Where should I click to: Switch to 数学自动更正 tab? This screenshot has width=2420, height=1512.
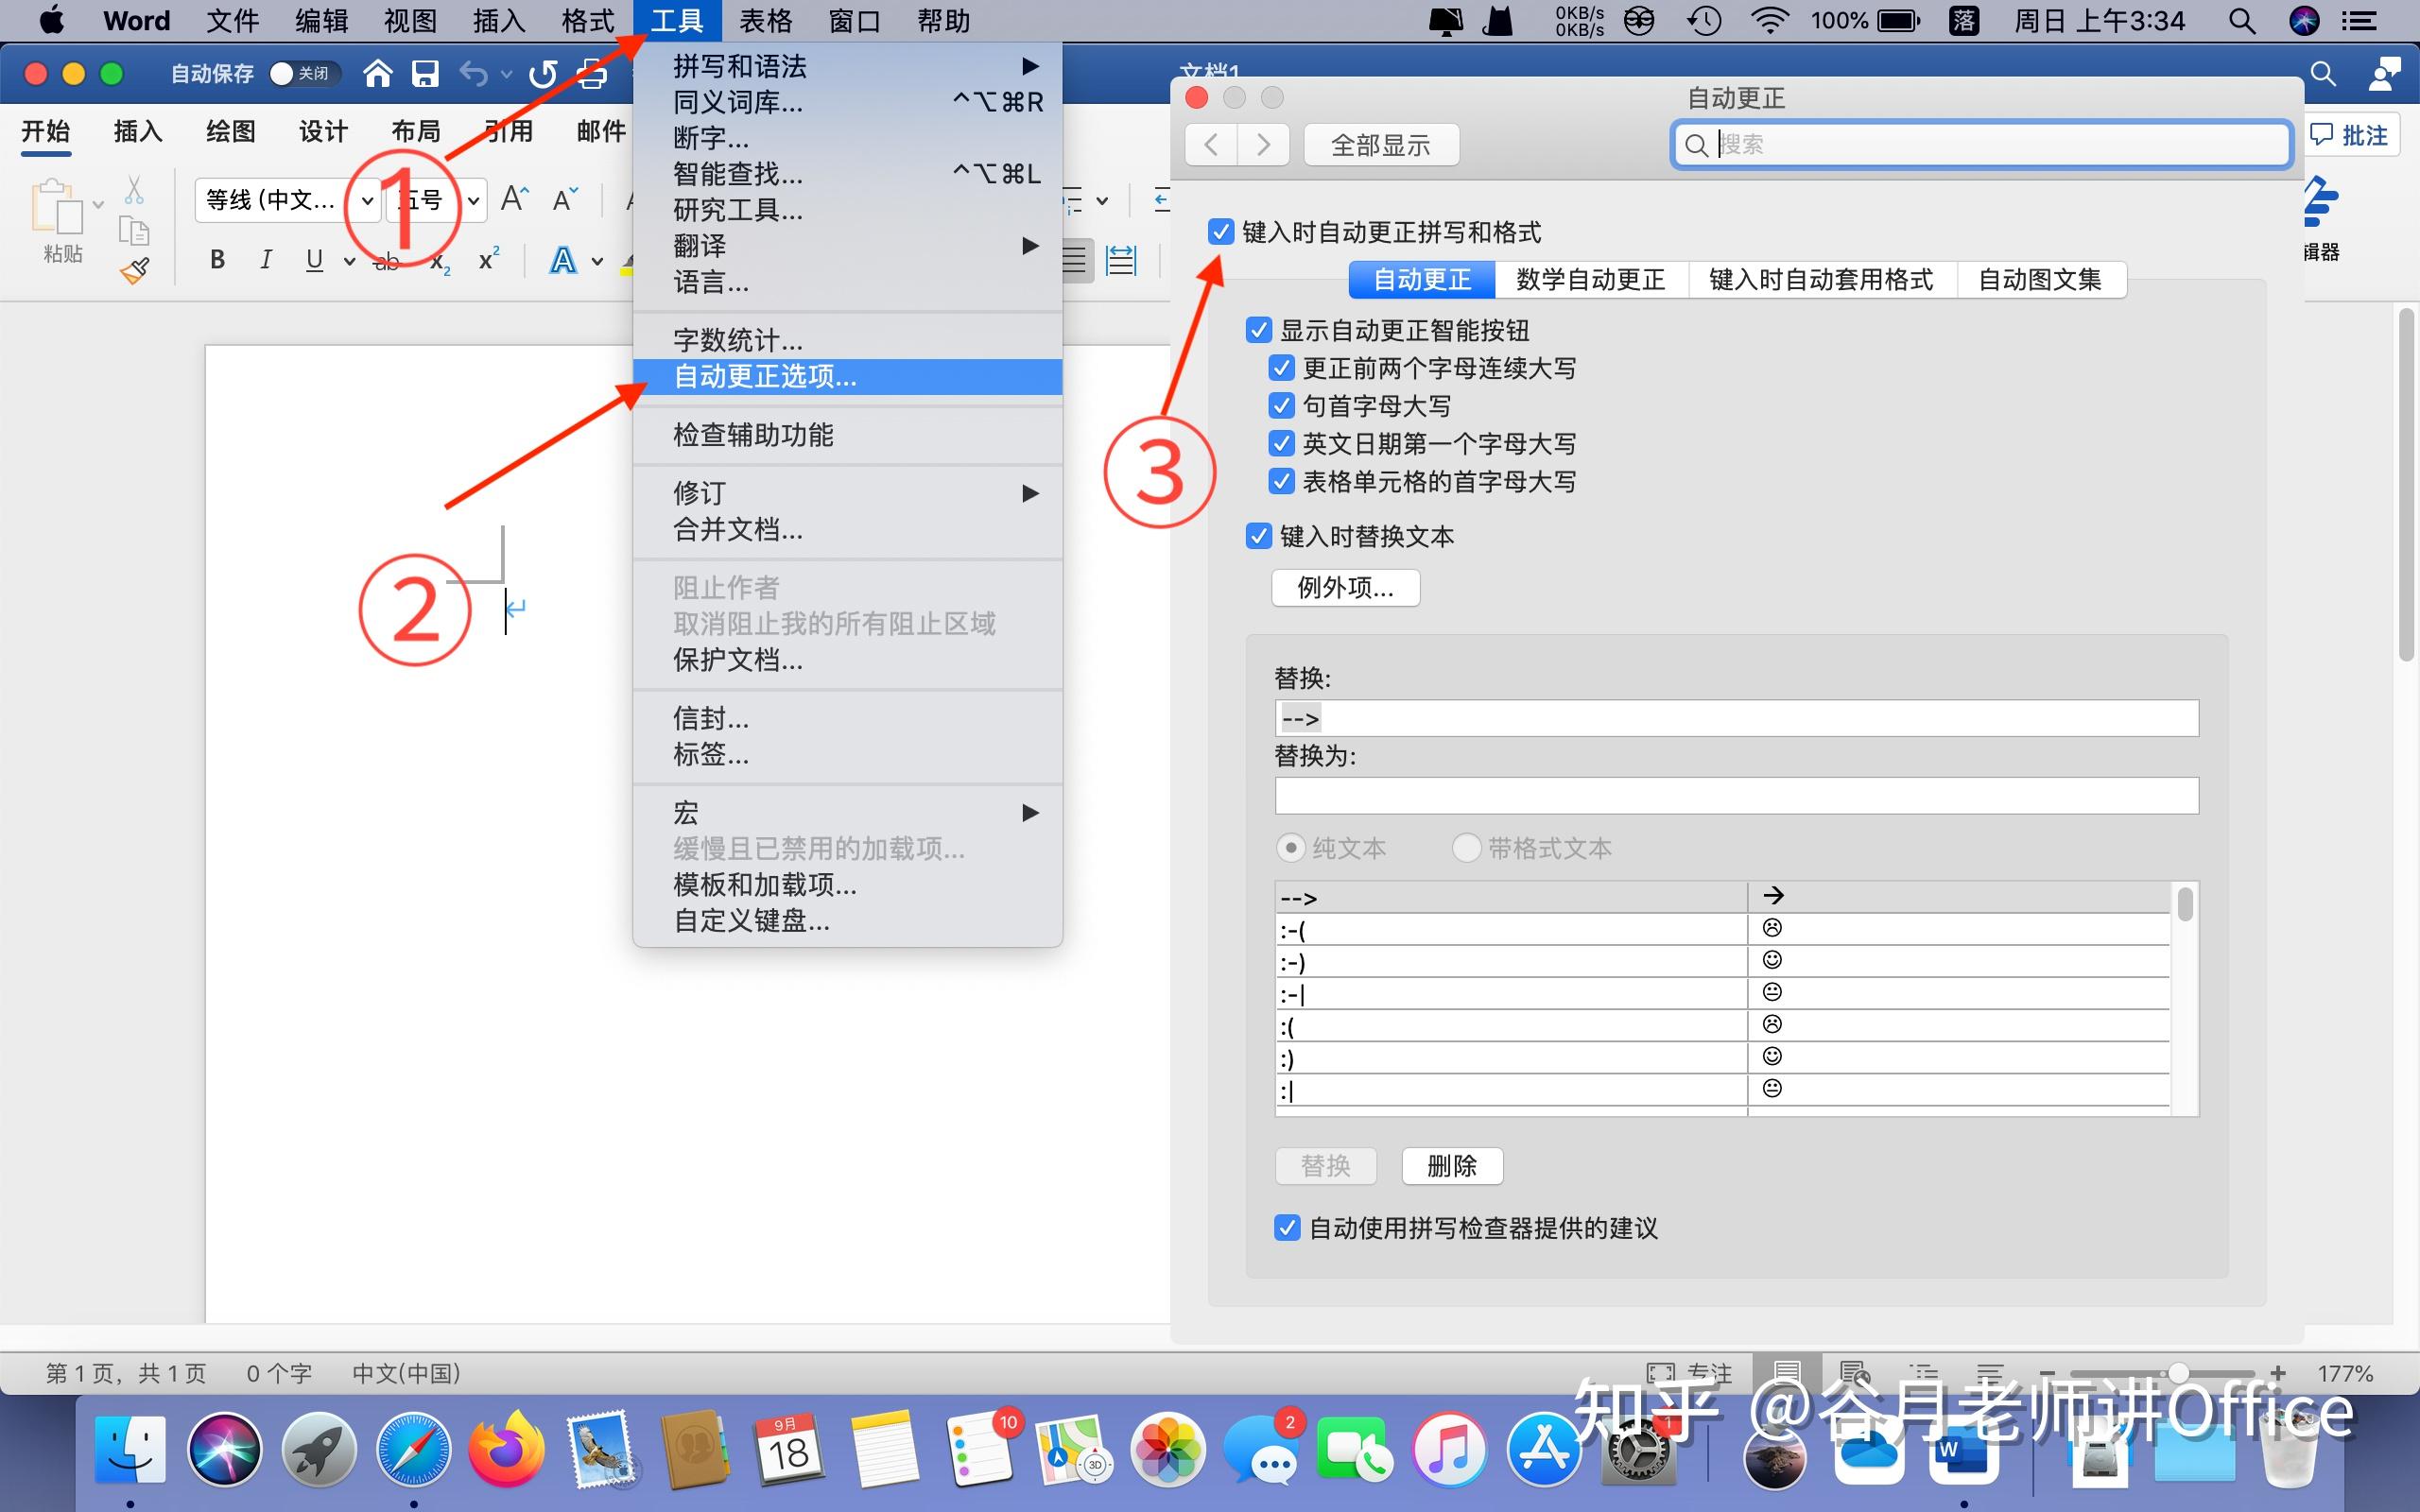pos(1590,279)
